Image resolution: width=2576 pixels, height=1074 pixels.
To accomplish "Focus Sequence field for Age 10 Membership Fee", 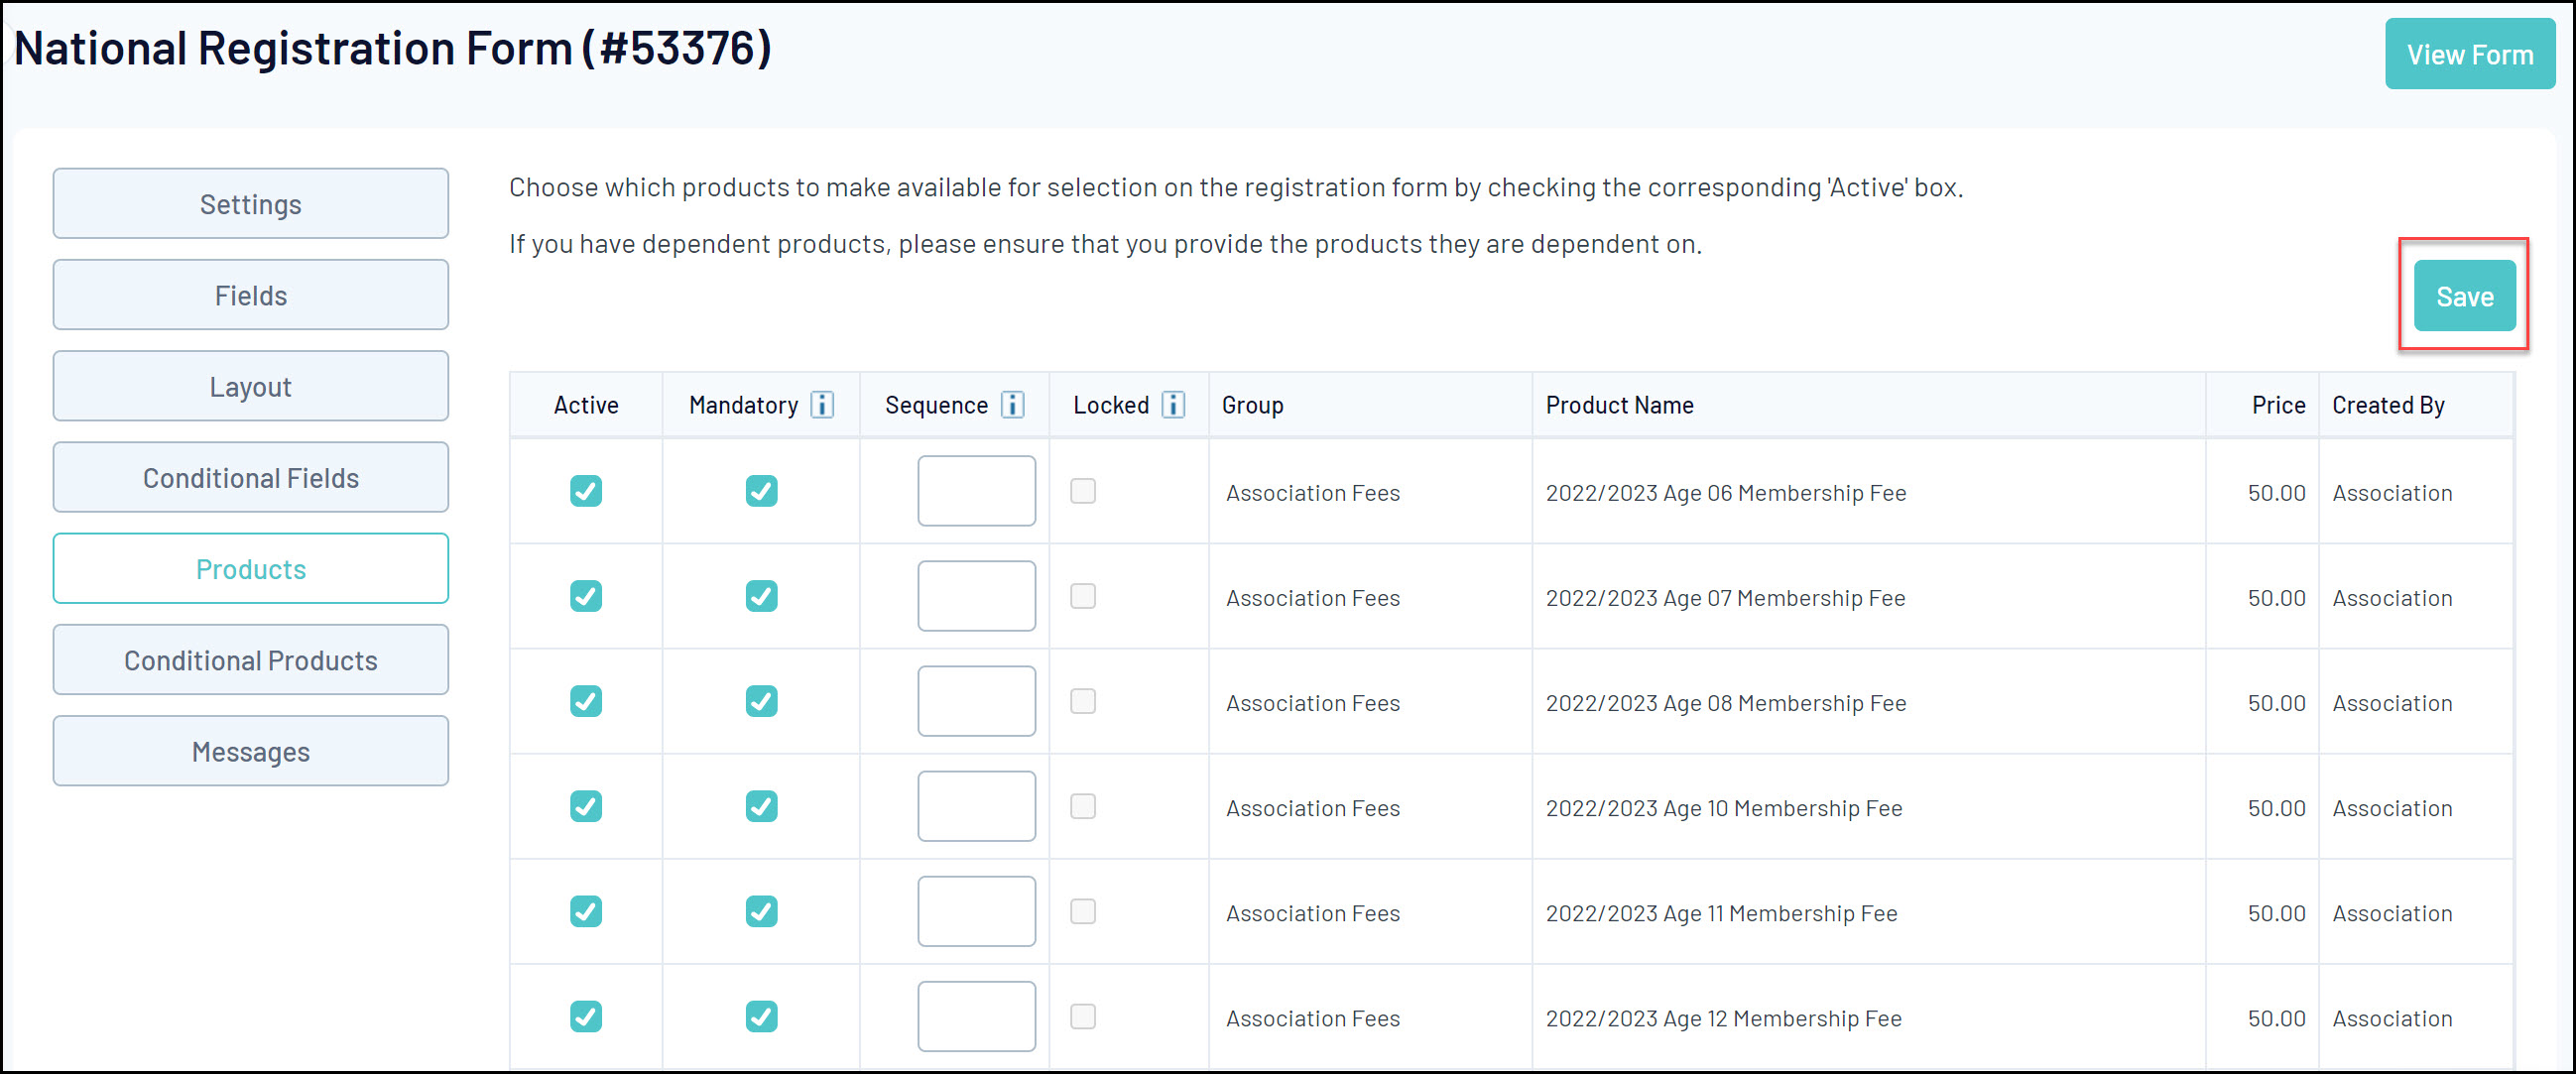I will (976, 806).
